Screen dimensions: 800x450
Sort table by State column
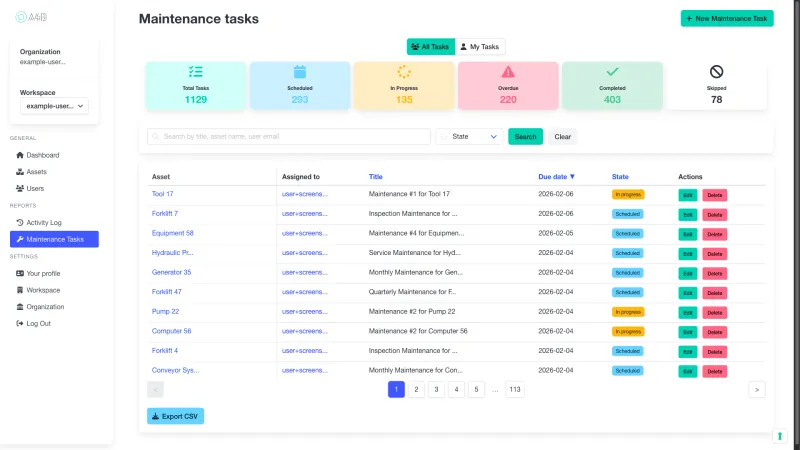coord(620,177)
